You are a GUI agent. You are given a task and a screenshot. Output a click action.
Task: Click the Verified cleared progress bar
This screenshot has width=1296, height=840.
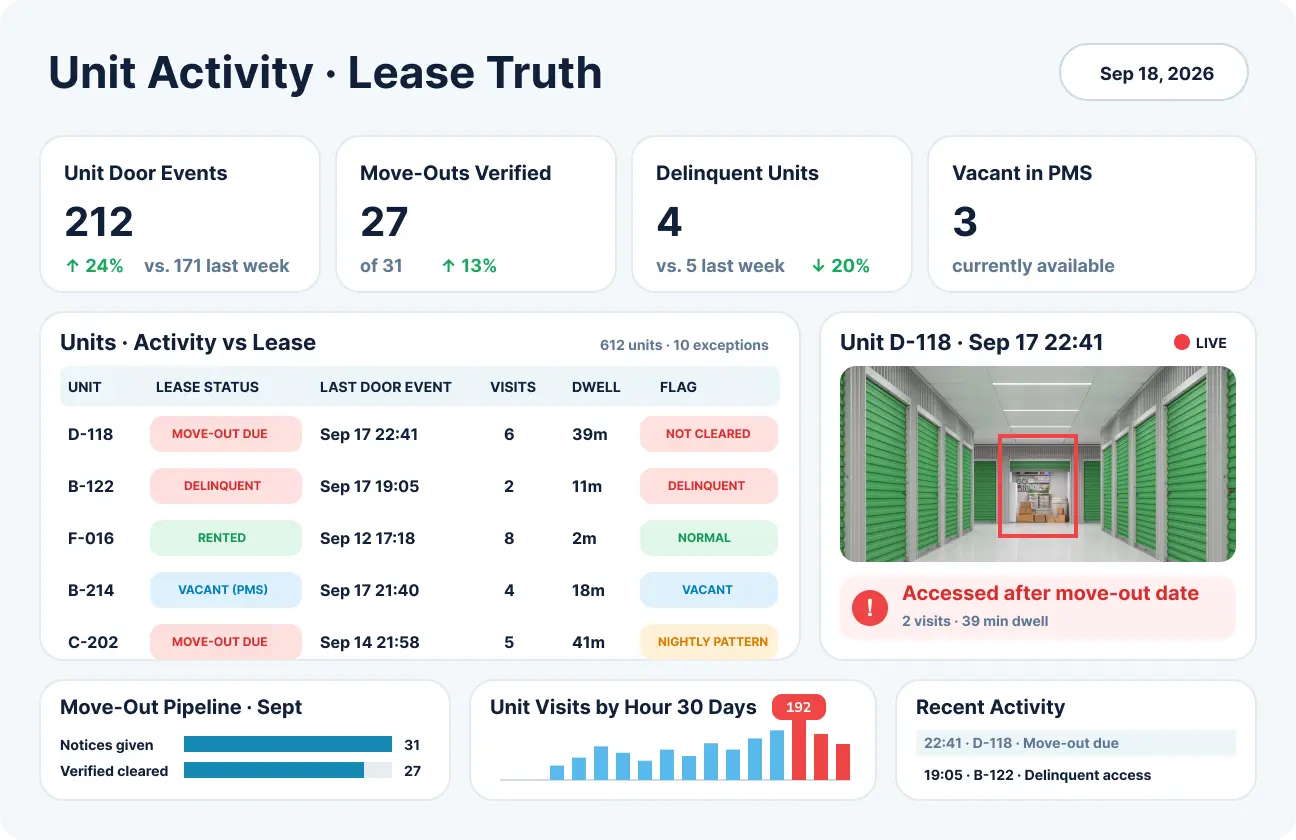click(x=288, y=771)
